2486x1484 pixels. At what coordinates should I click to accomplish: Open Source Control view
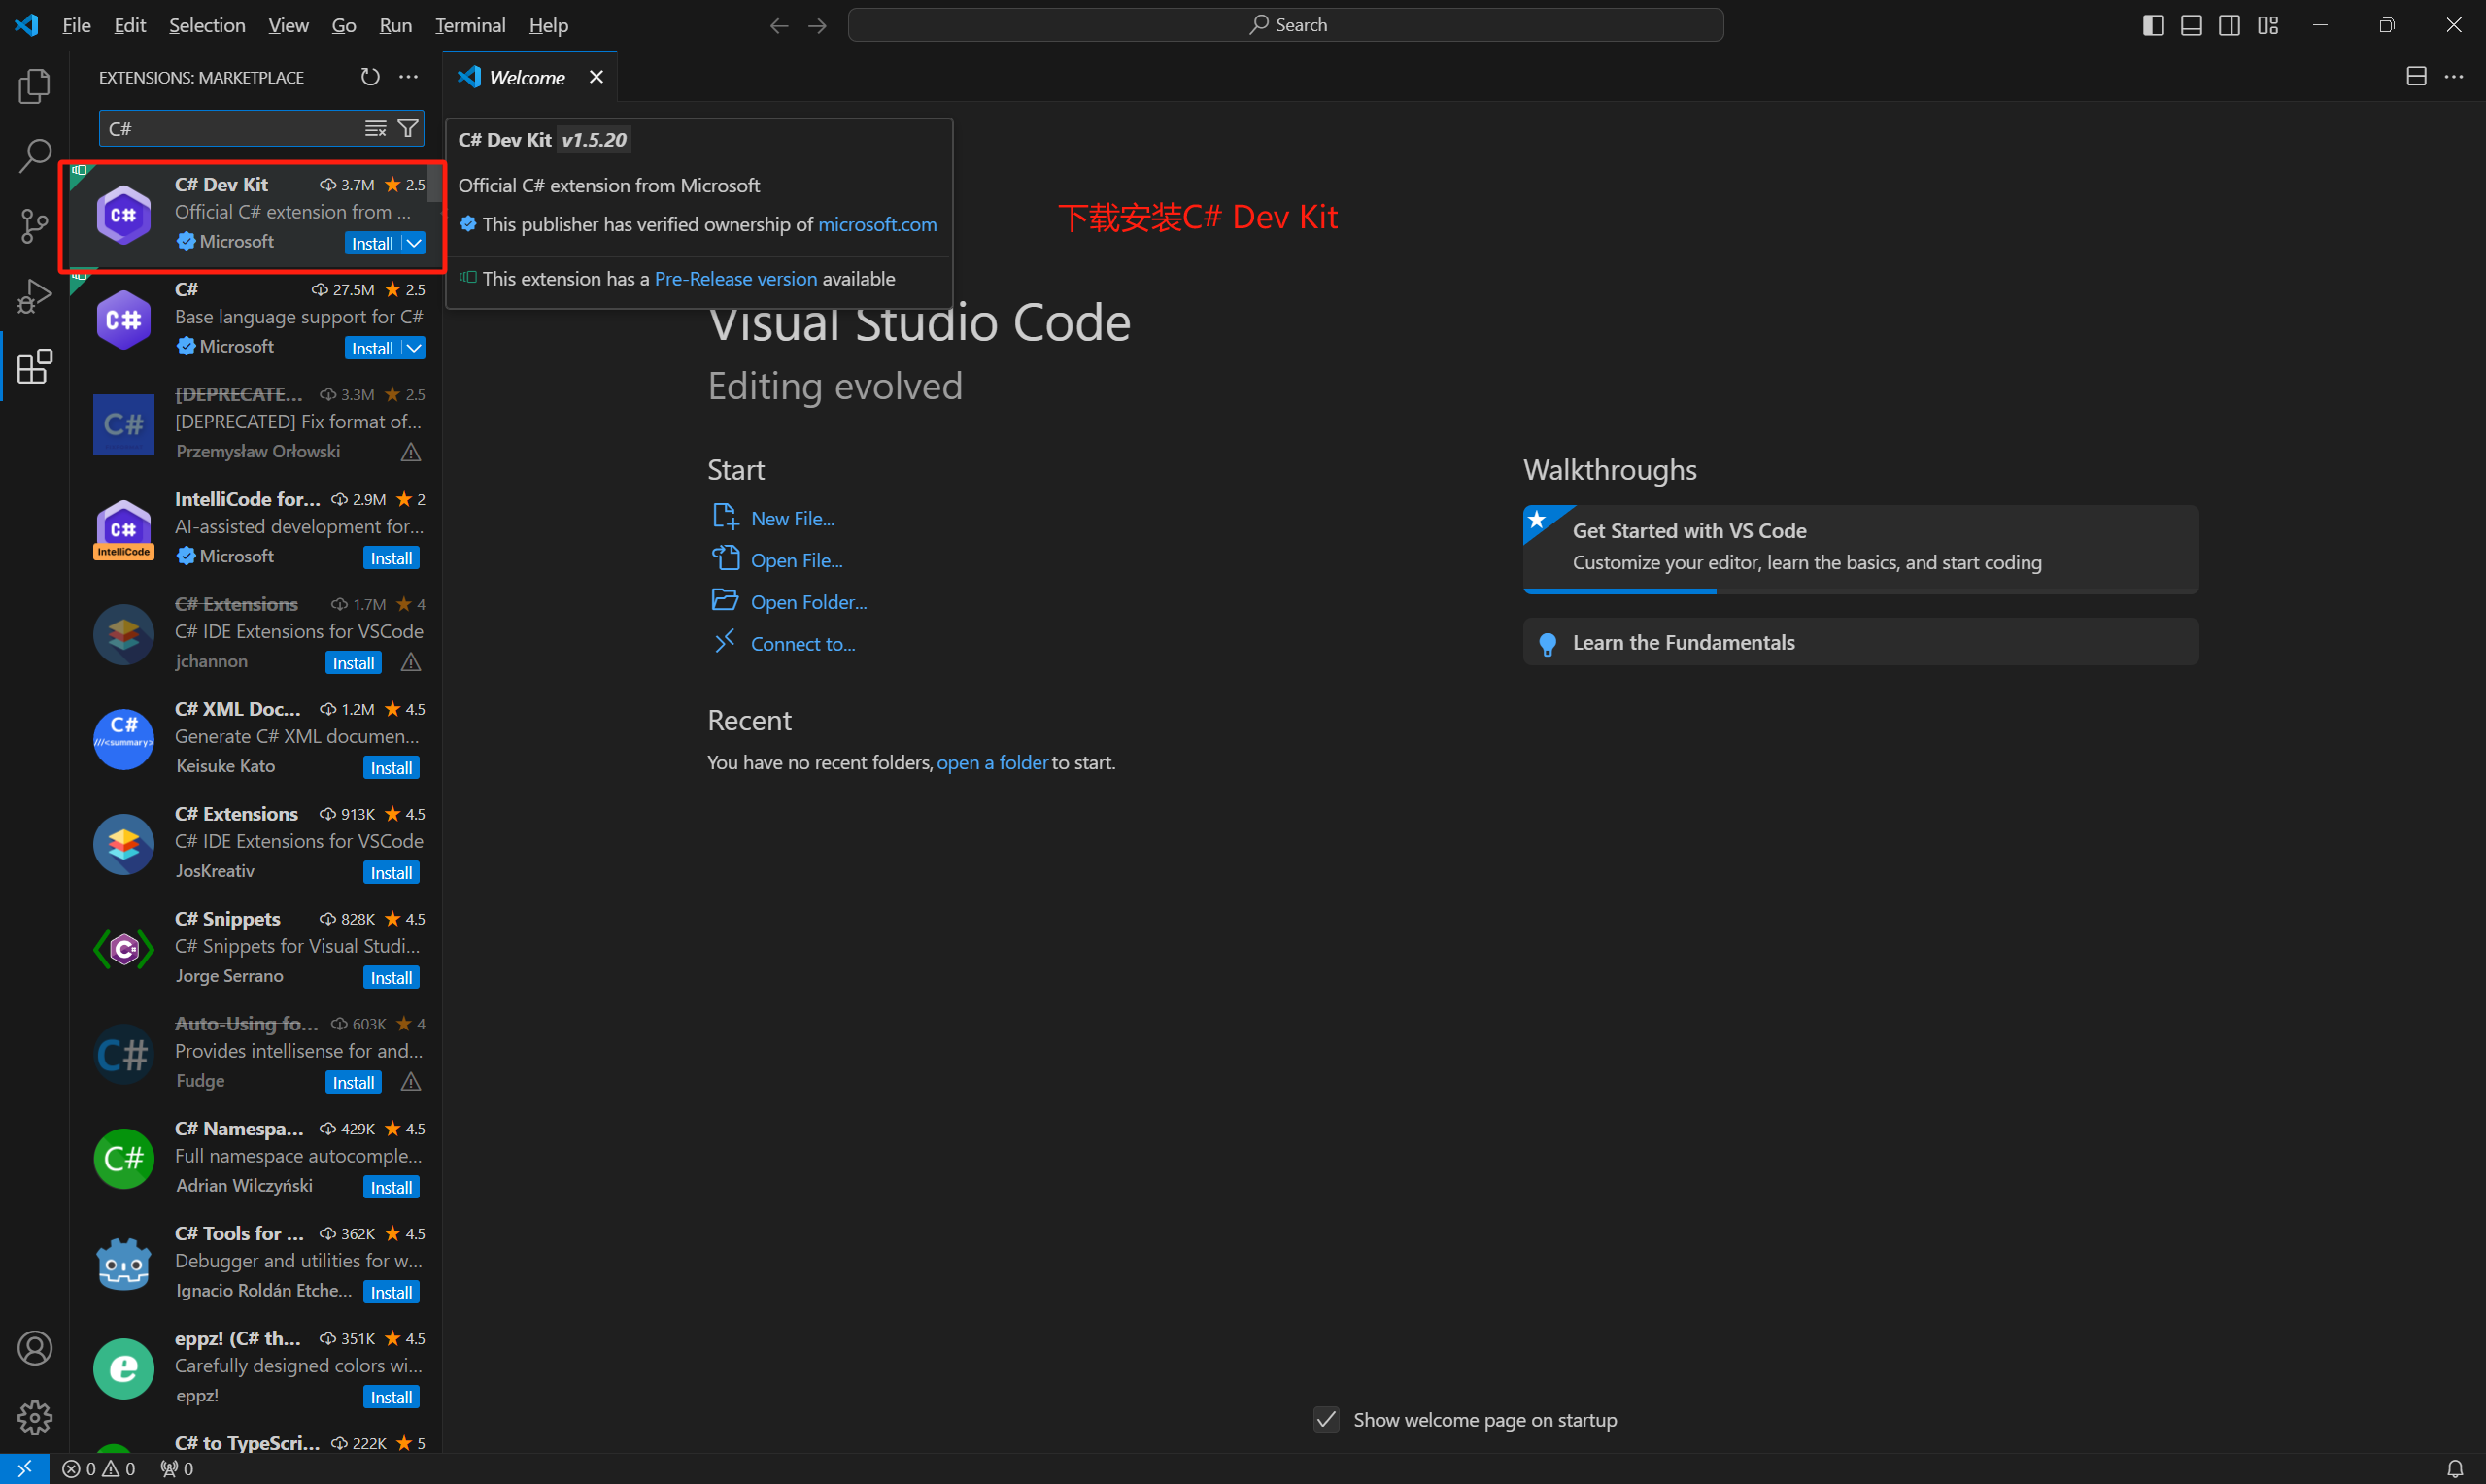(34, 226)
